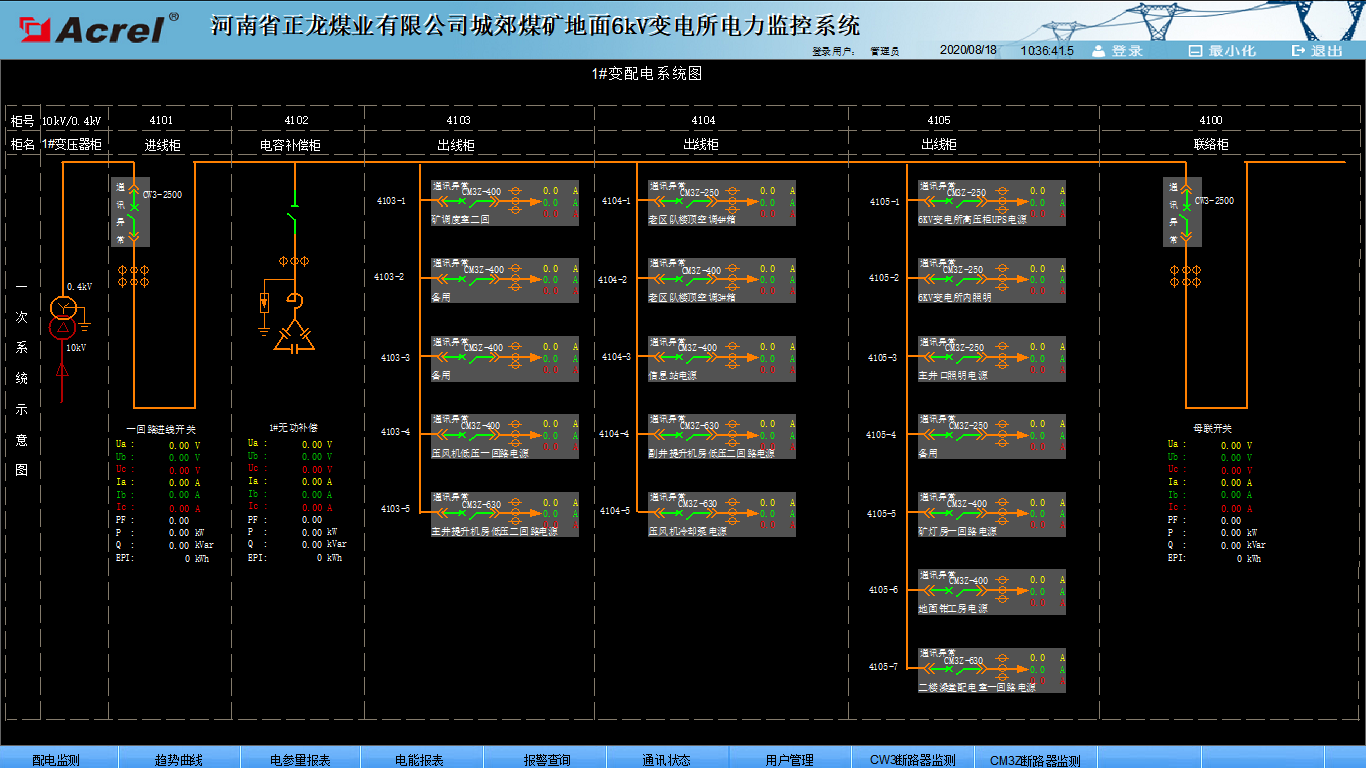Viewport: 1366px width, 768px height.
Task: Click the 主井口照明电源 label
Action: coord(952,376)
